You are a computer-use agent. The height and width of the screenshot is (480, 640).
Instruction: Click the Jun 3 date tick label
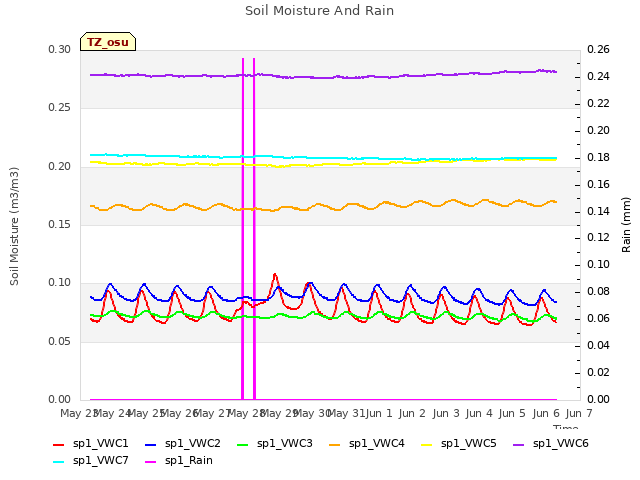click(446, 413)
